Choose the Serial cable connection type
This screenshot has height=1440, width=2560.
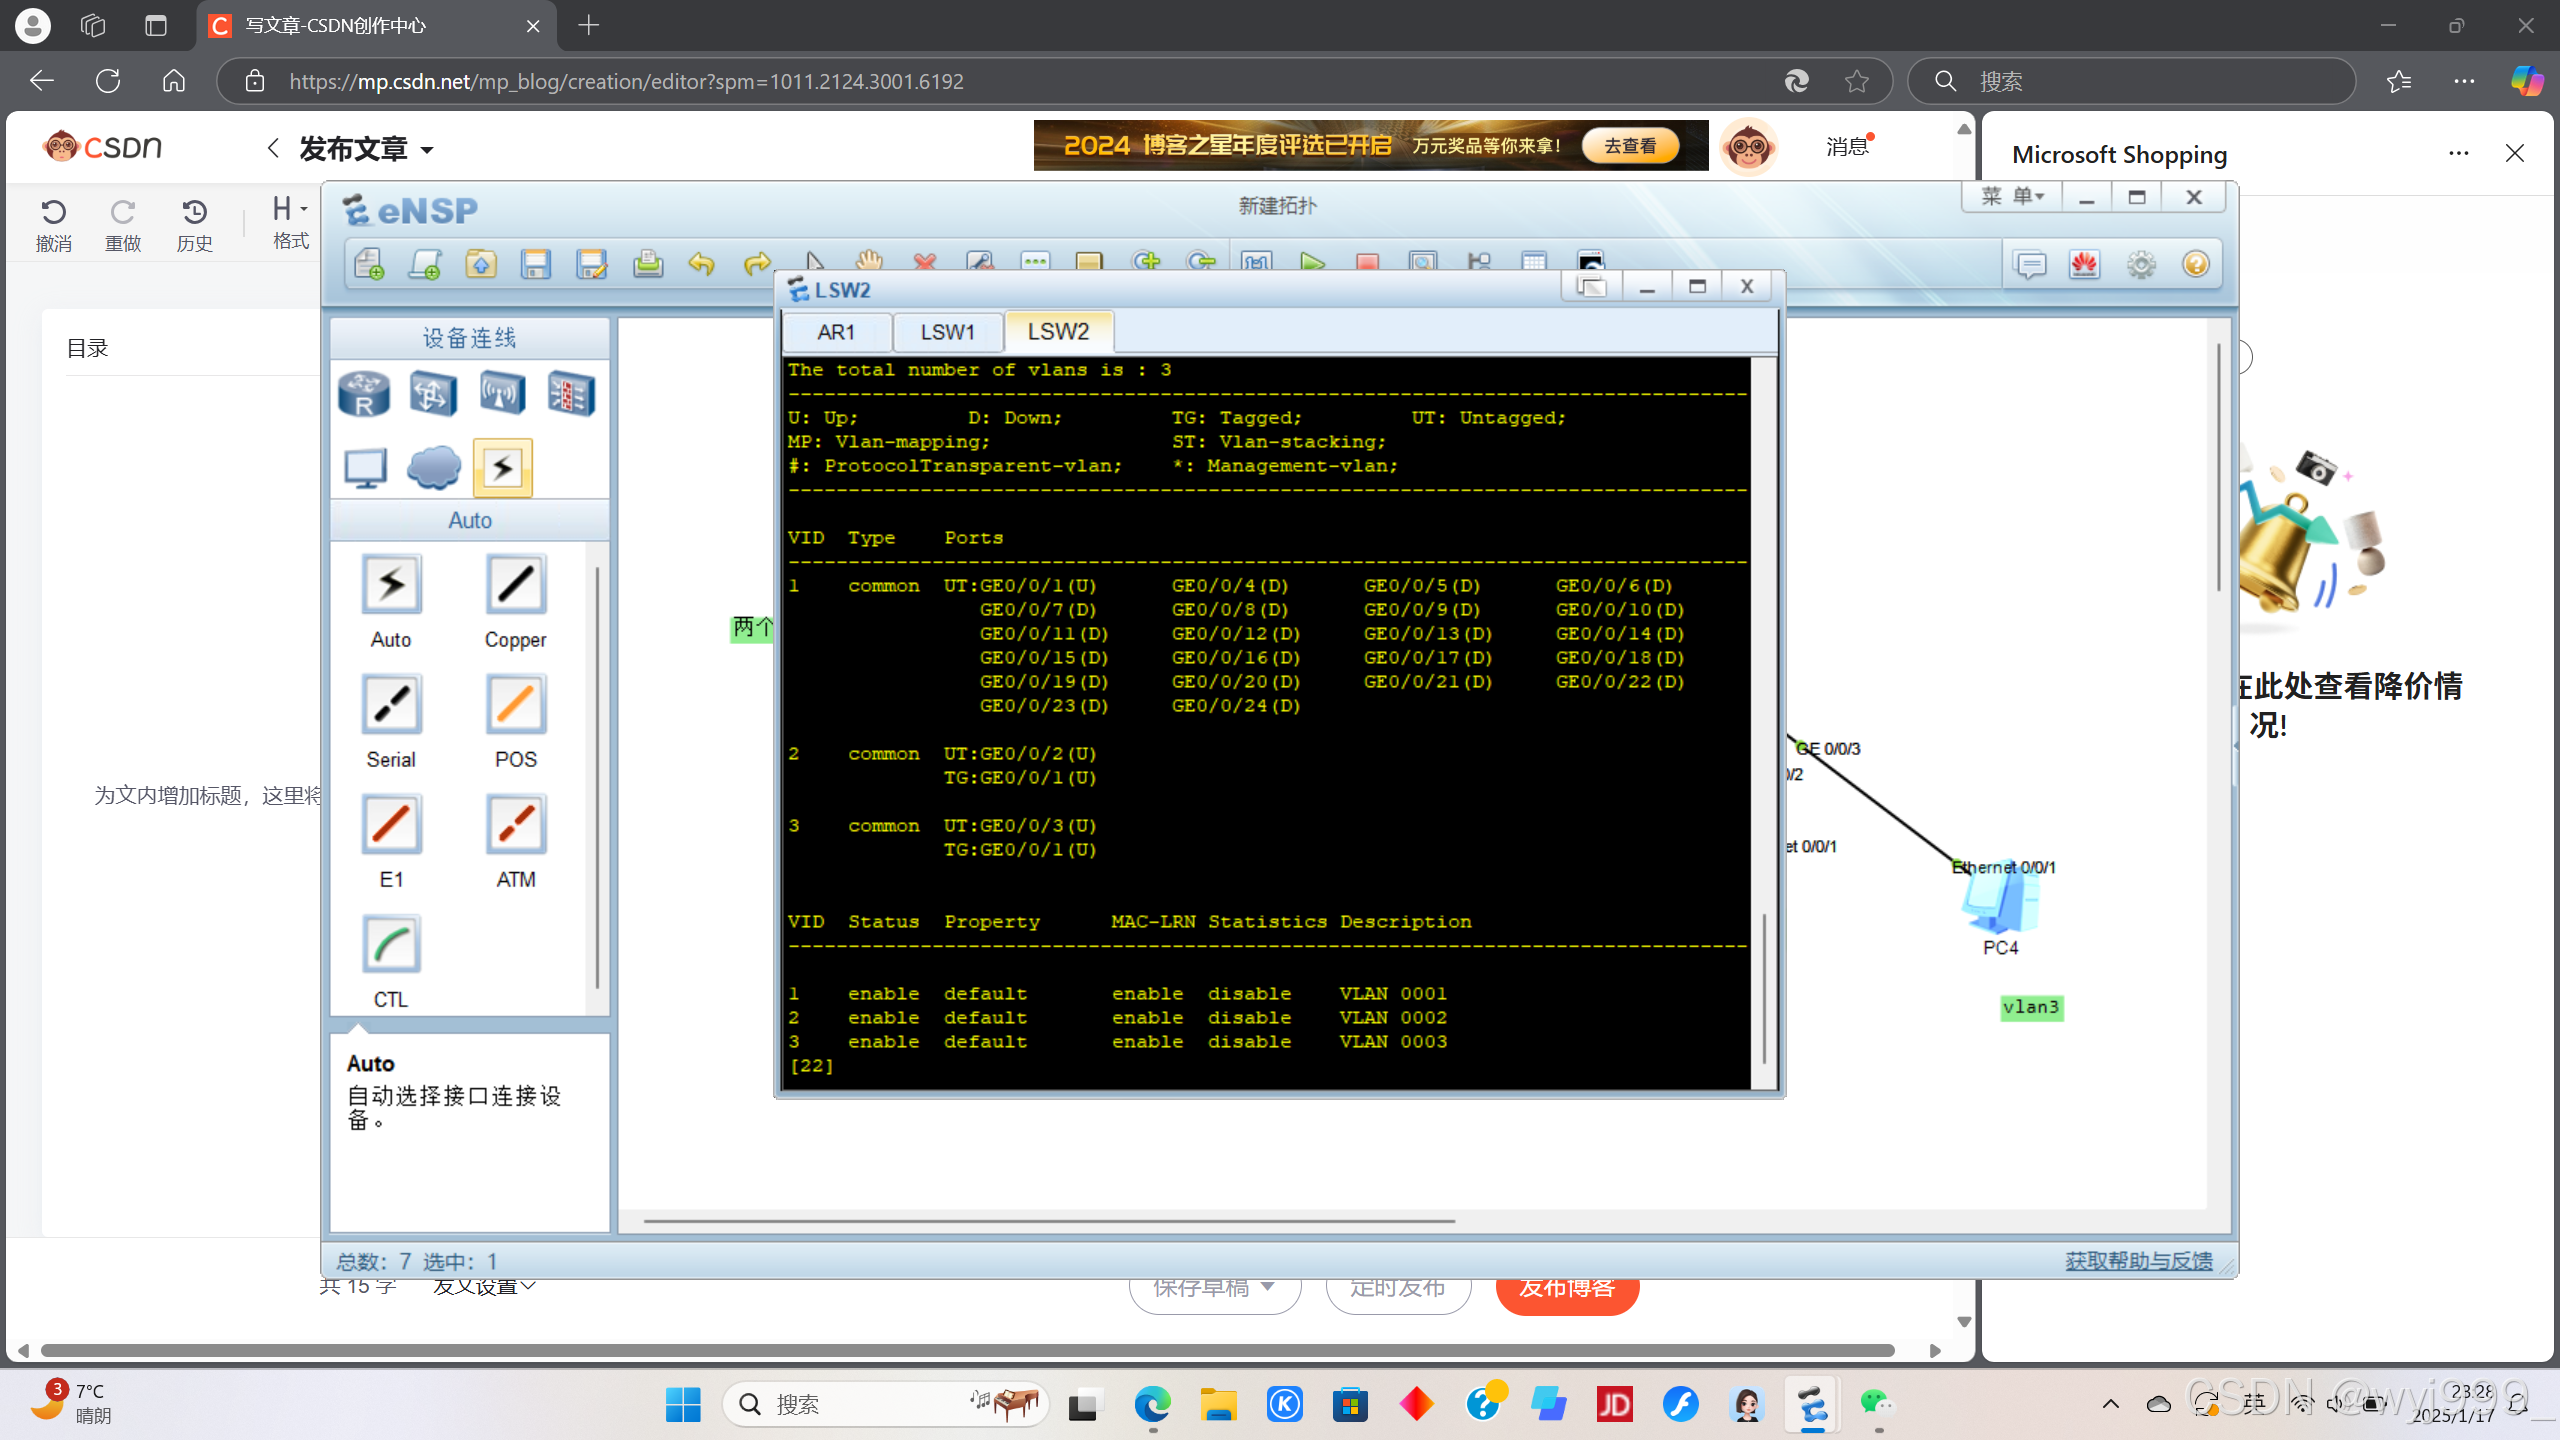pos(391,705)
